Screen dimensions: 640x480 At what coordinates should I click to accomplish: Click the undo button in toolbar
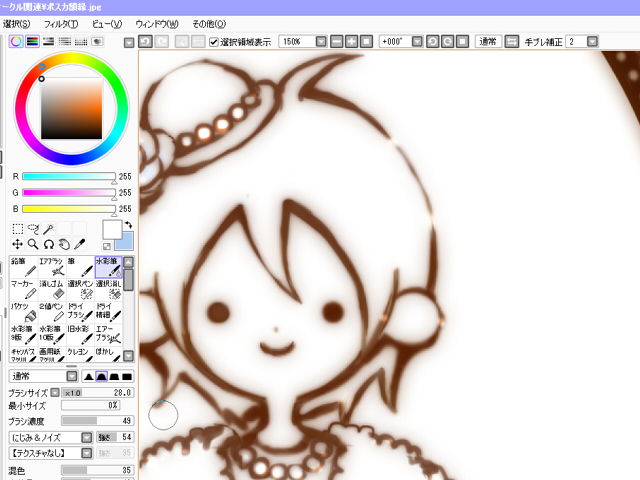(146, 41)
